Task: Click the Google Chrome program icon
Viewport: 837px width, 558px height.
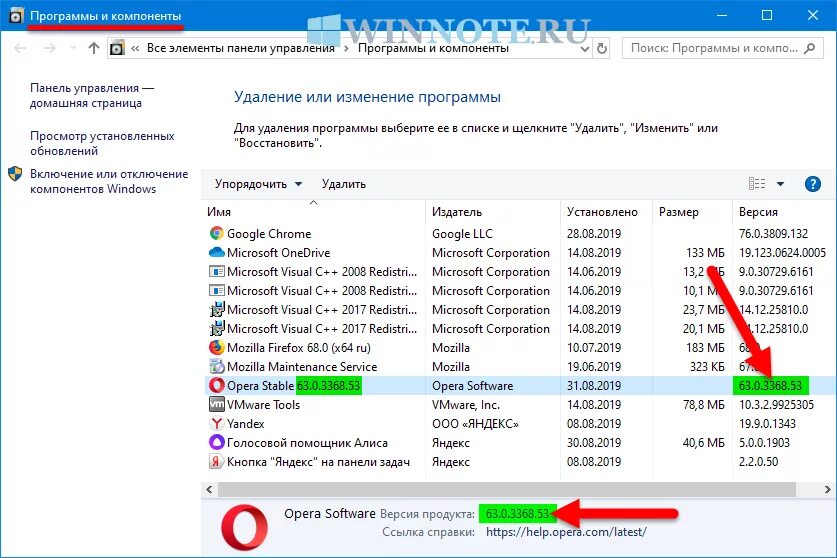Action: (x=216, y=233)
